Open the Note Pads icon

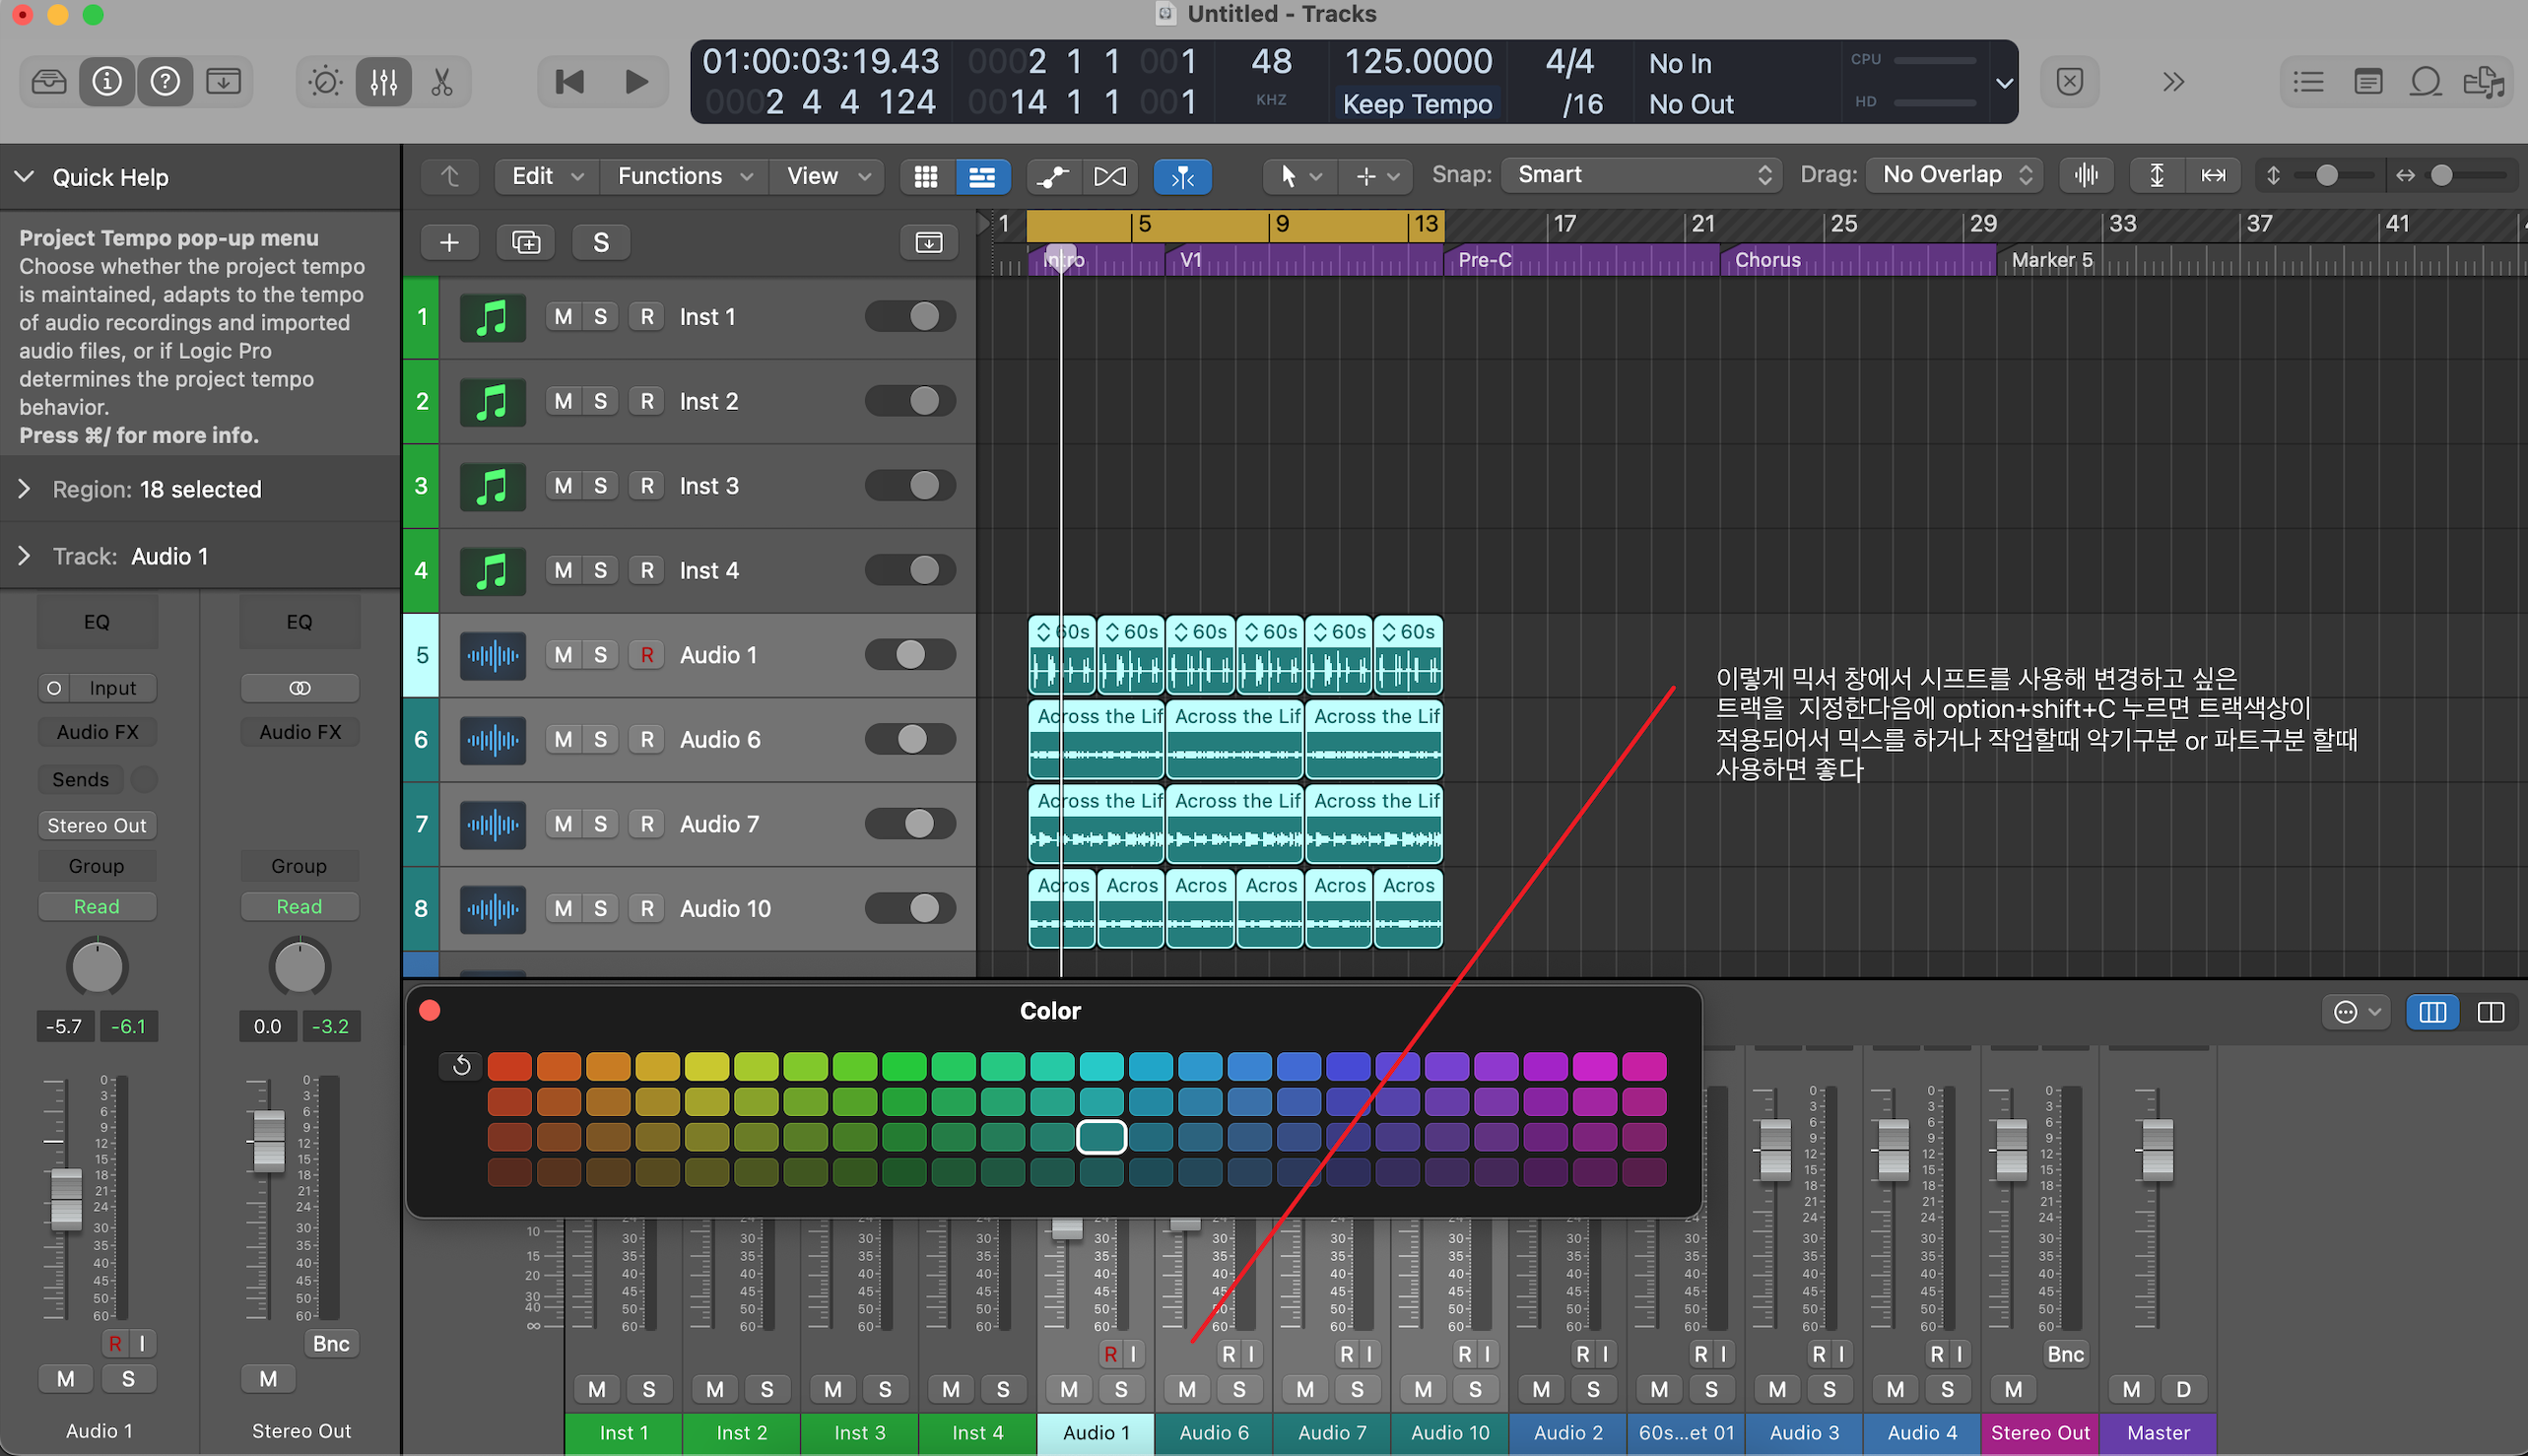click(2367, 81)
